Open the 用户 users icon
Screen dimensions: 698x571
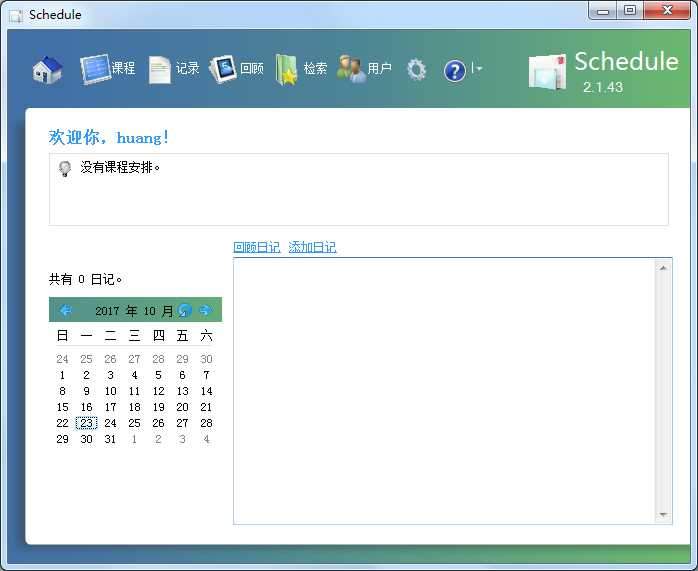(351, 69)
